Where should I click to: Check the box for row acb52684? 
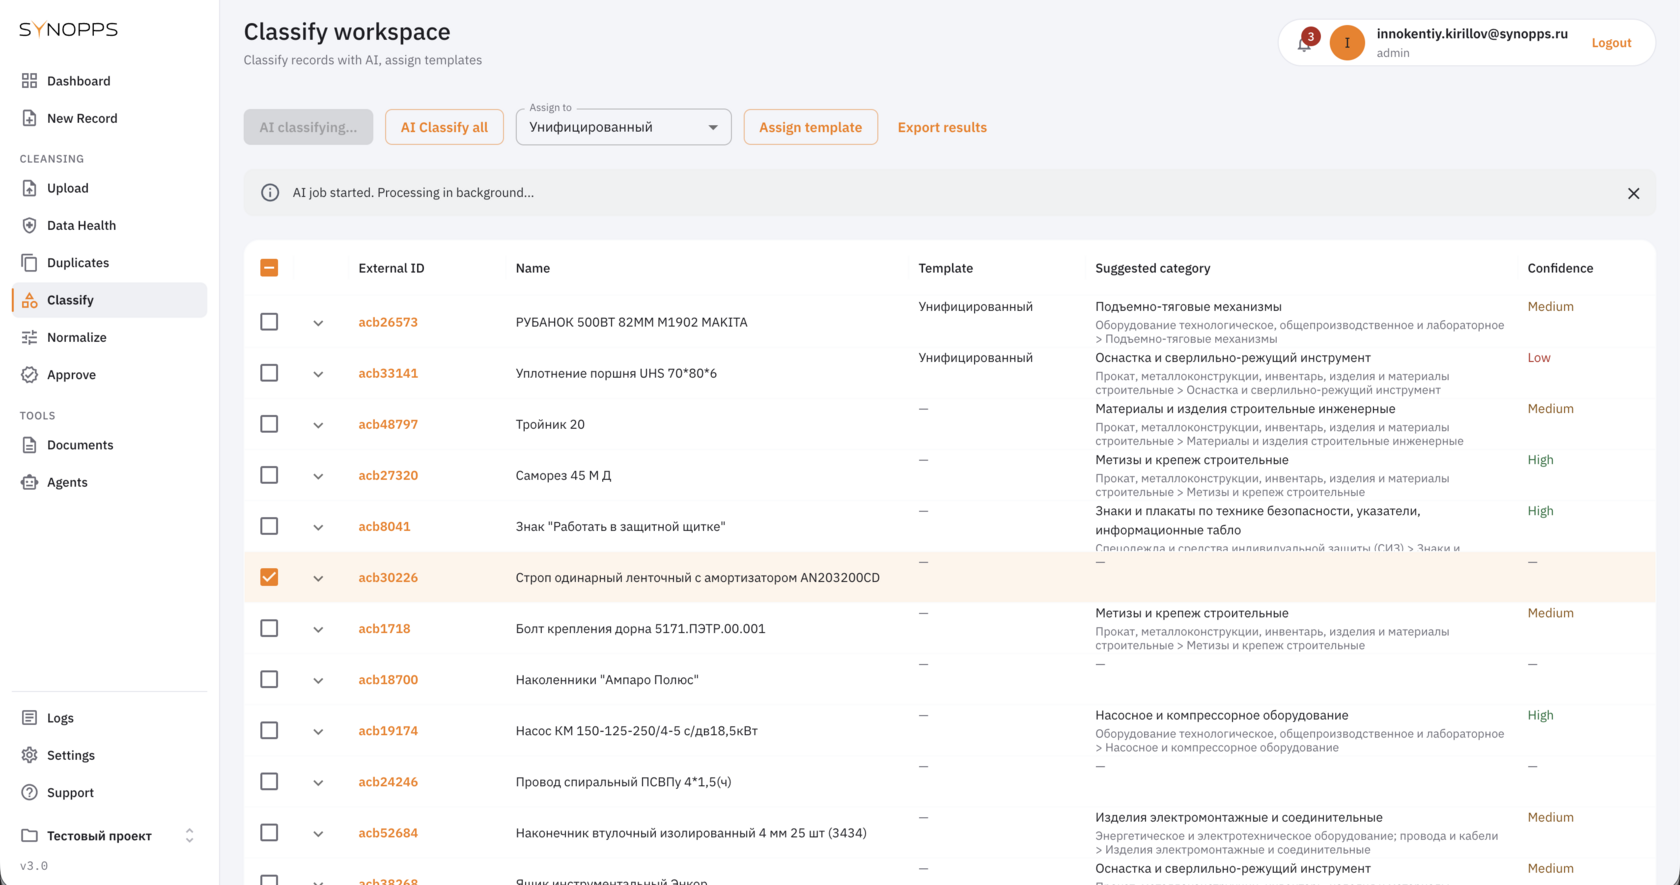[x=269, y=833]
